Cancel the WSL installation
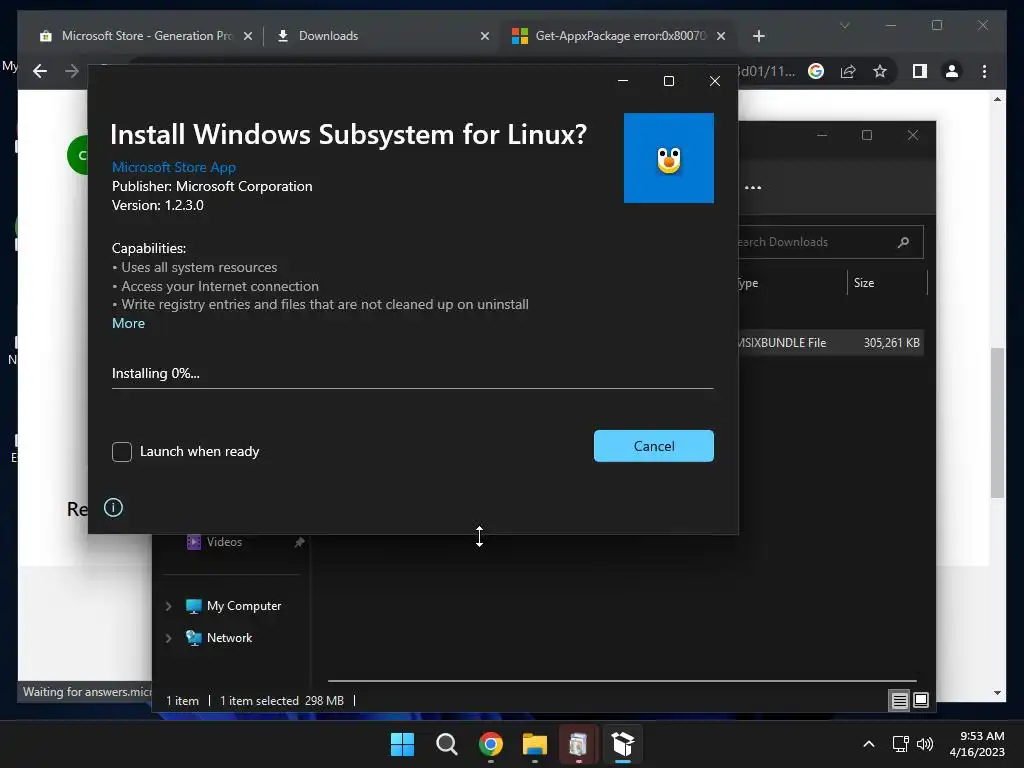The image size is (1024, 768). pos(654,446)
